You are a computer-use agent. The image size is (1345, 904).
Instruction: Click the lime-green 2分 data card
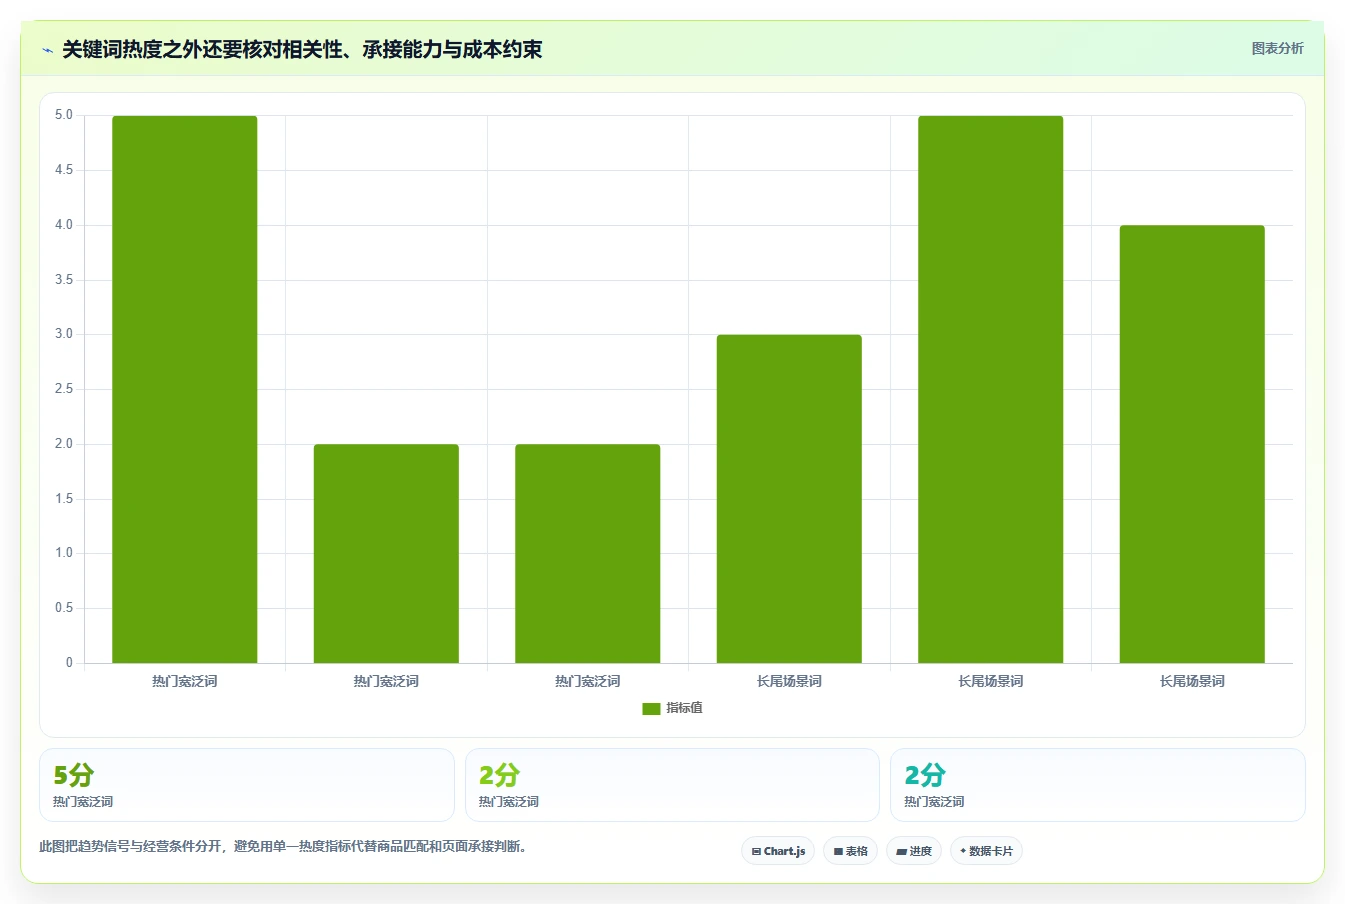pos(672,785)
